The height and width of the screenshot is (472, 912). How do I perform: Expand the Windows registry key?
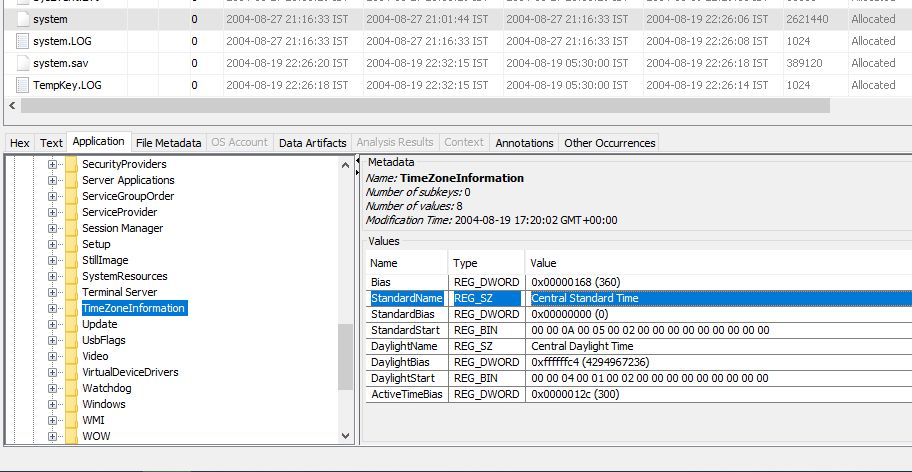(x=52, y=404)
